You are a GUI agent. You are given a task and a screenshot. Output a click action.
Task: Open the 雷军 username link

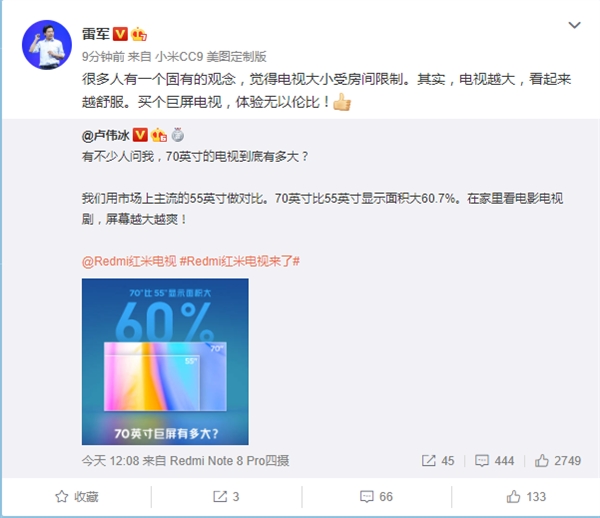coord(96,34)
